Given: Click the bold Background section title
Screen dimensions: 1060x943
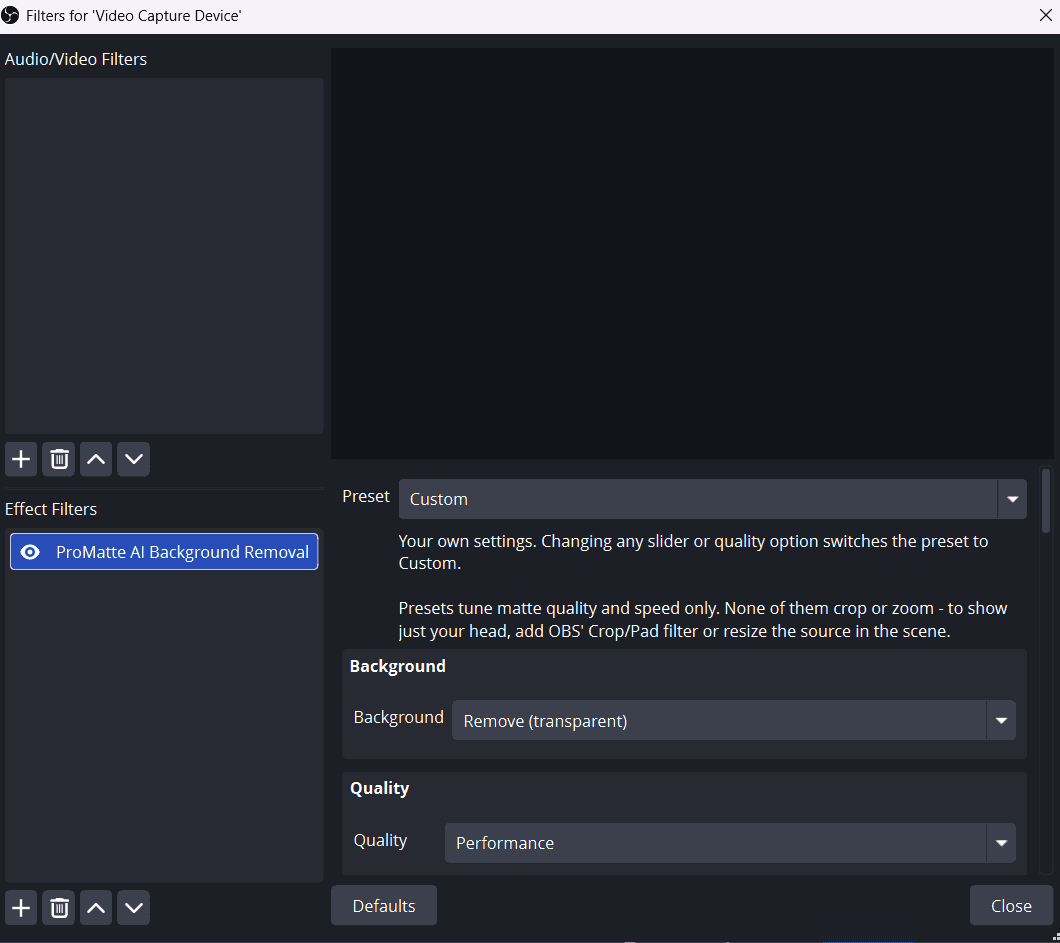Looking at the screenshot, I should tap(398, 666).
